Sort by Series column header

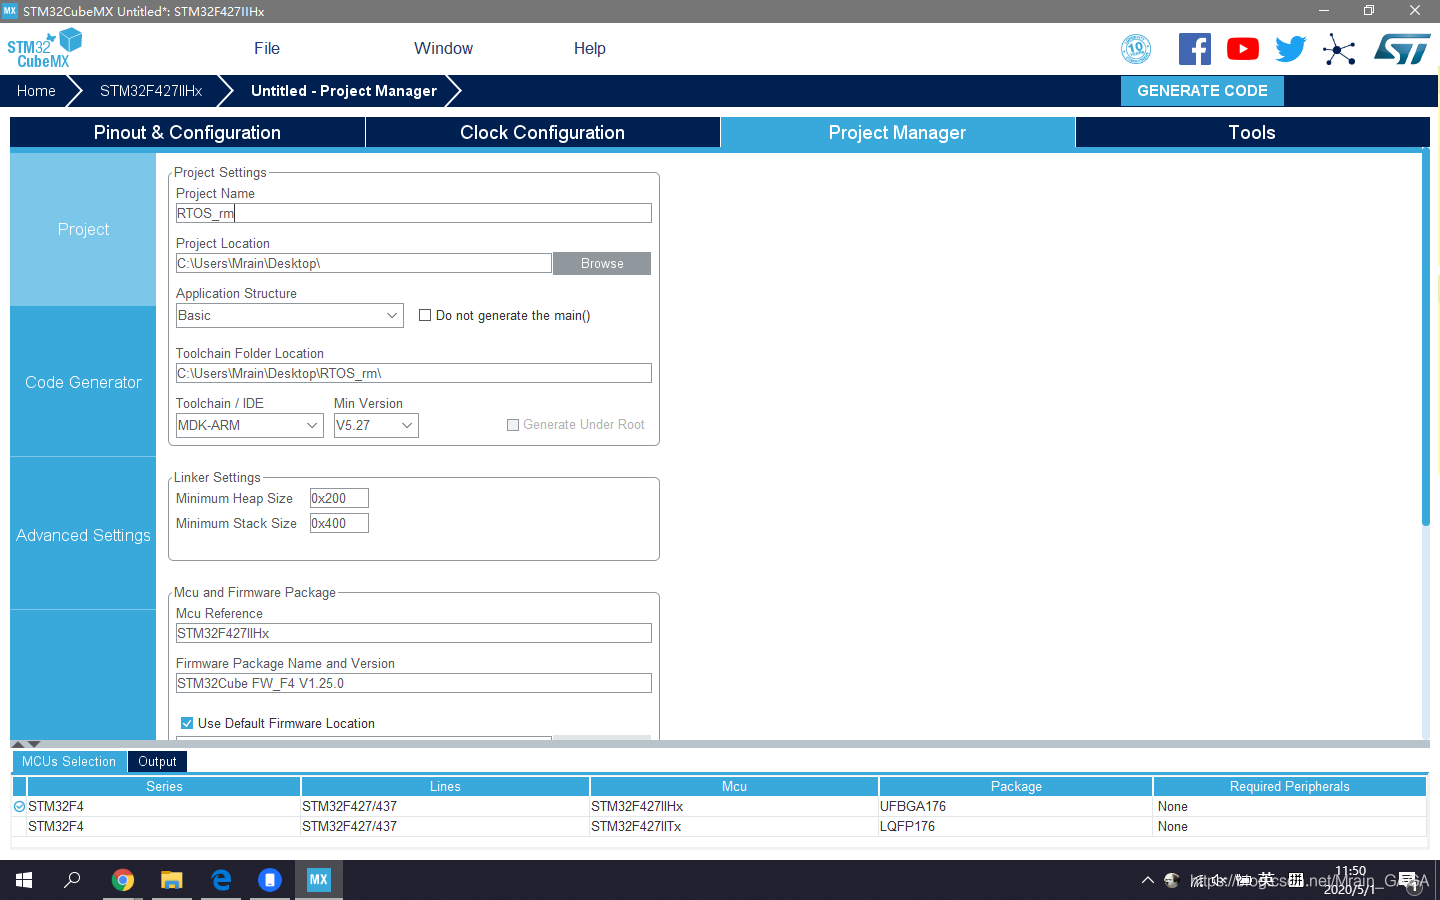coord(164,786)
